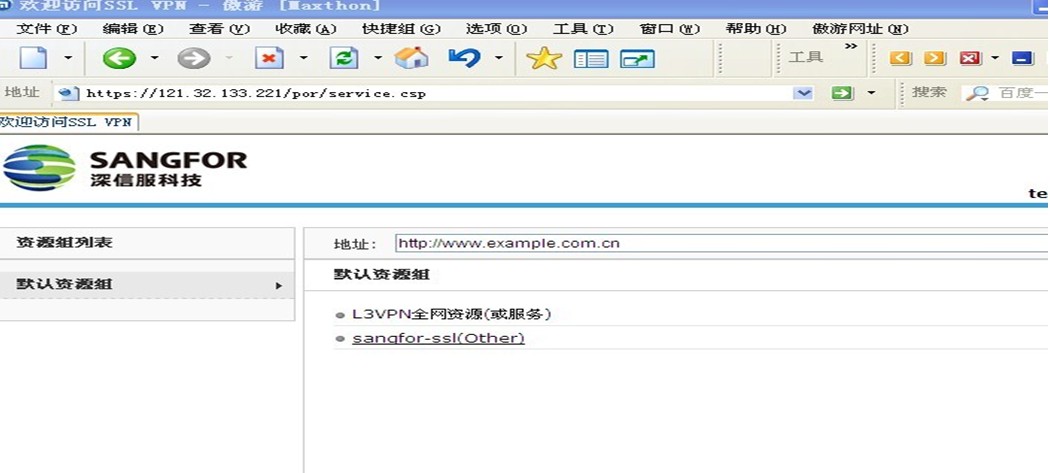This screenshot has width=1050, height=473.
Task: Select 默认资源组 in the sidebar
Action: (65, 284)
